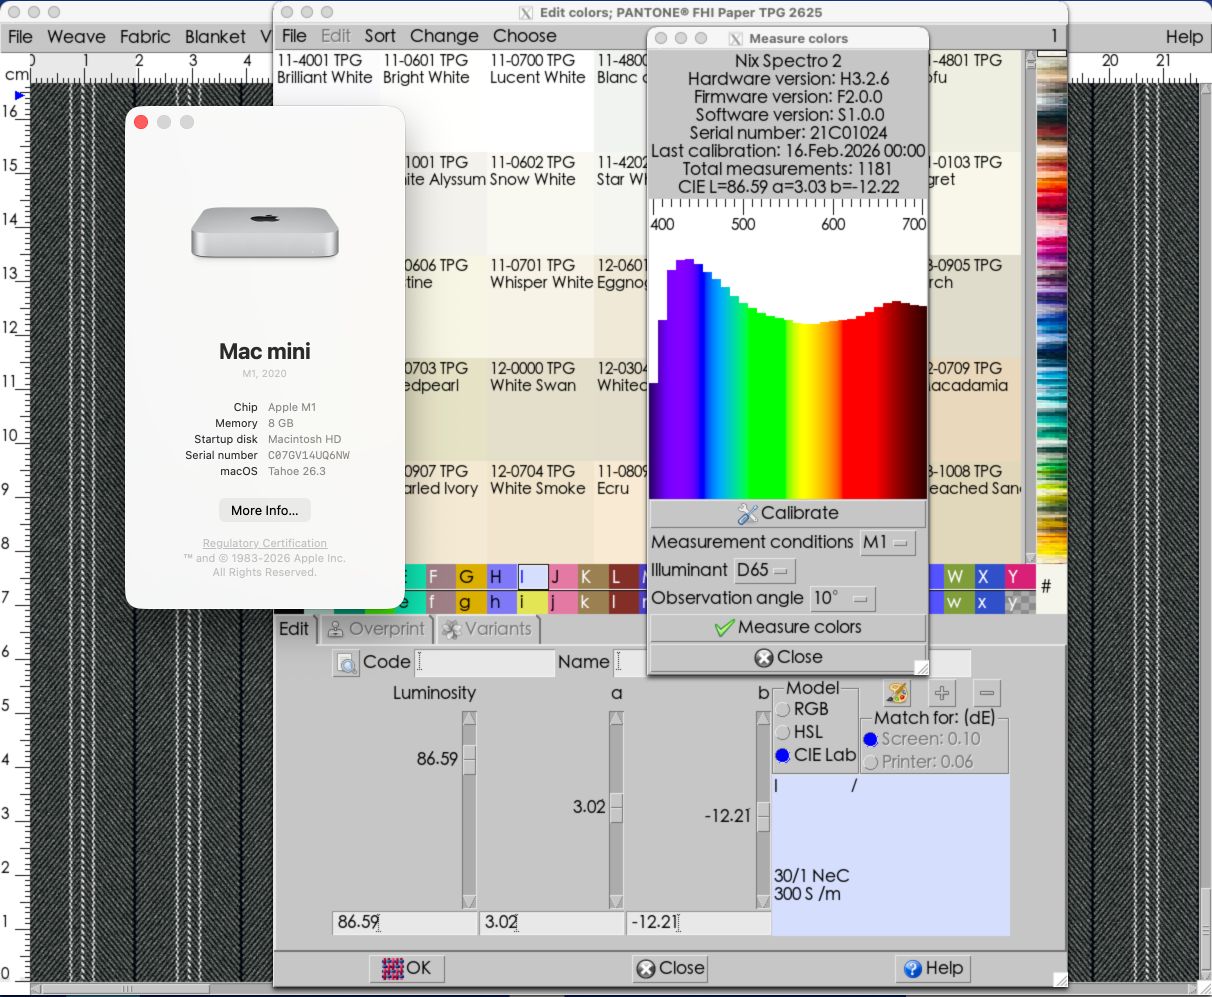Image resolution: width=1212 pixels, height=997 pixels.
Task: Click More Info in Mac mini window
Action: (x=264, y=510)
